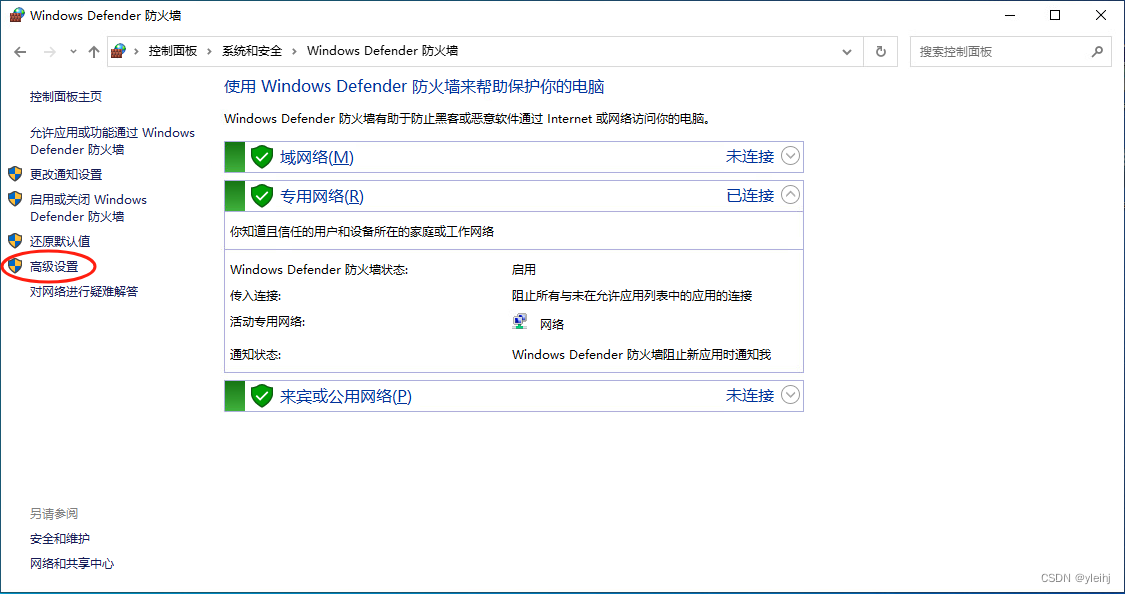Open 启用或关闭 Windows Defender 防火墙
This screenshot has height=594, width=1125.
(88, 208)
